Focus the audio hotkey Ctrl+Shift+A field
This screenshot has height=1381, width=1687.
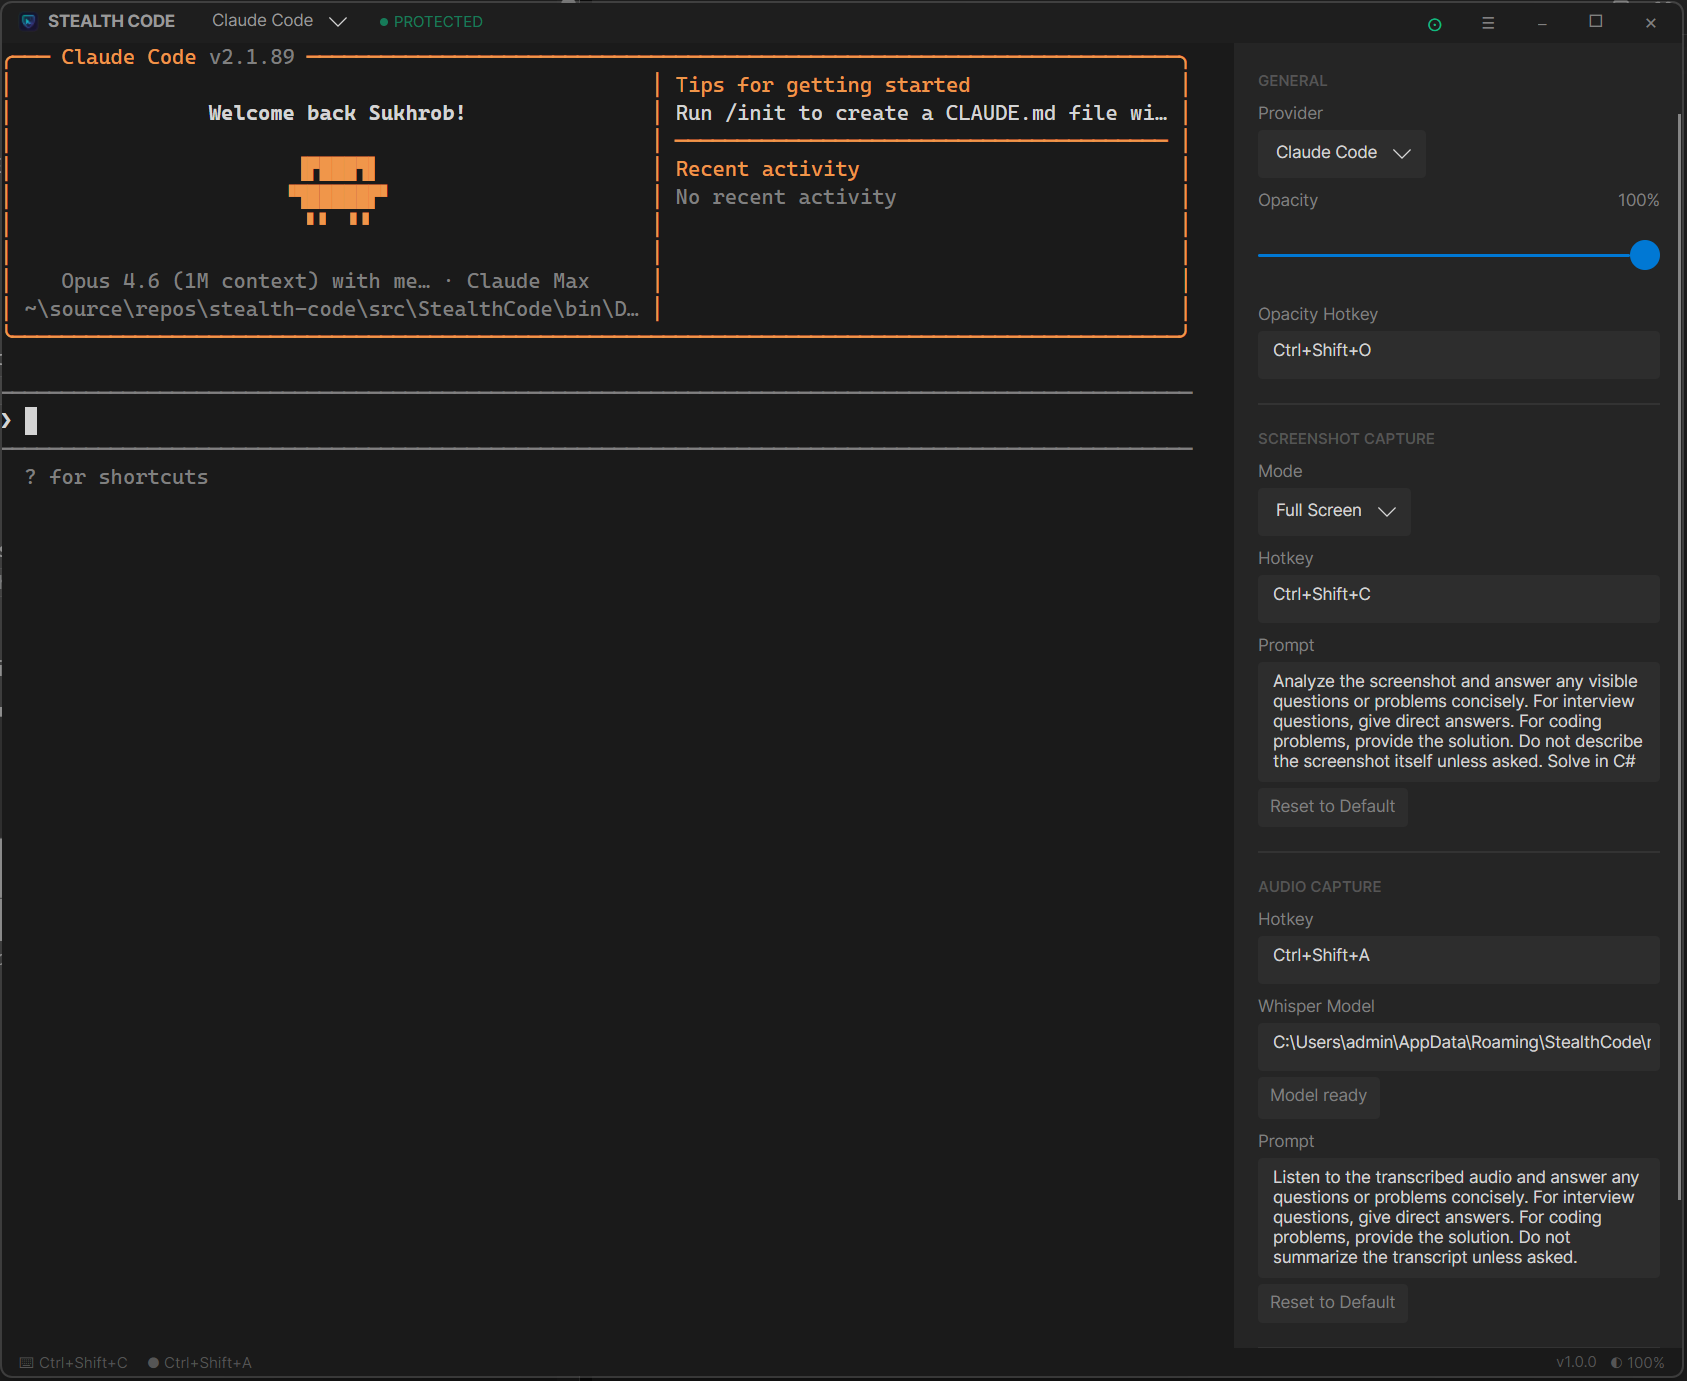pos(1458,959)
